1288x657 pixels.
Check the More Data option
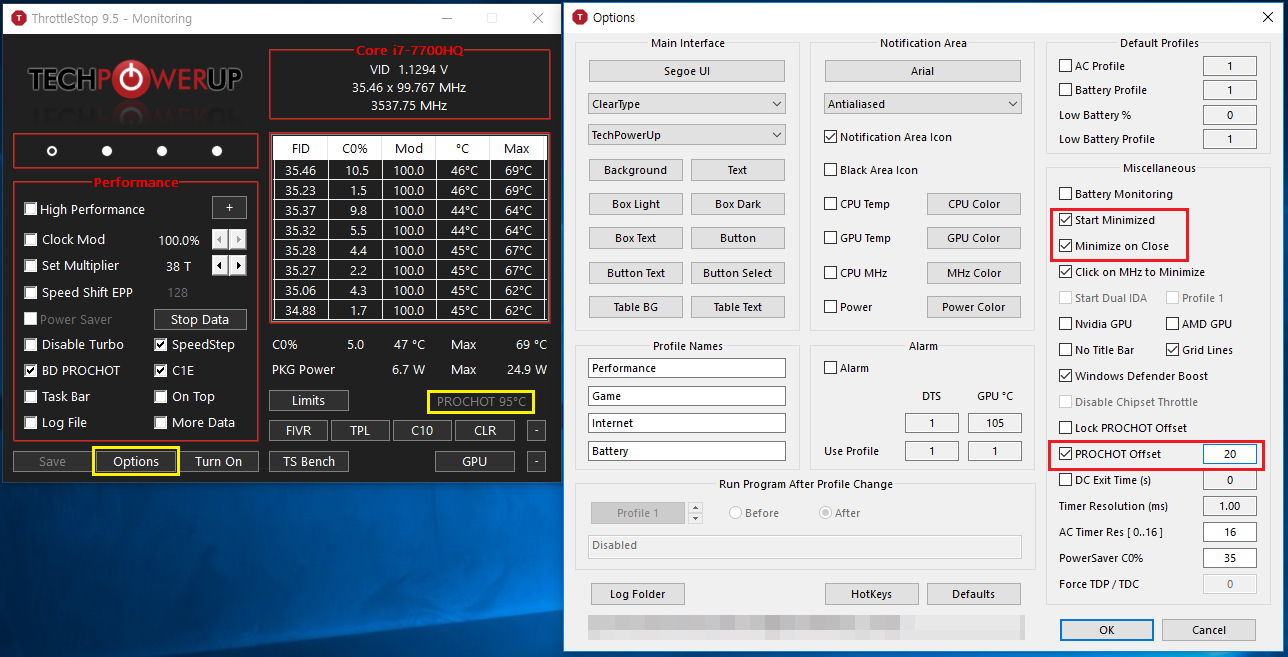(x=161, y=423)
